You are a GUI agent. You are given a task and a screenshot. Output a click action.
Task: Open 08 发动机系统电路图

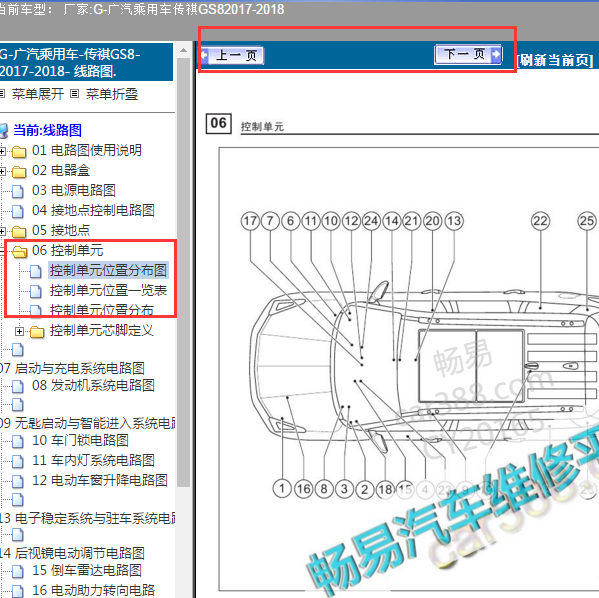93,385
